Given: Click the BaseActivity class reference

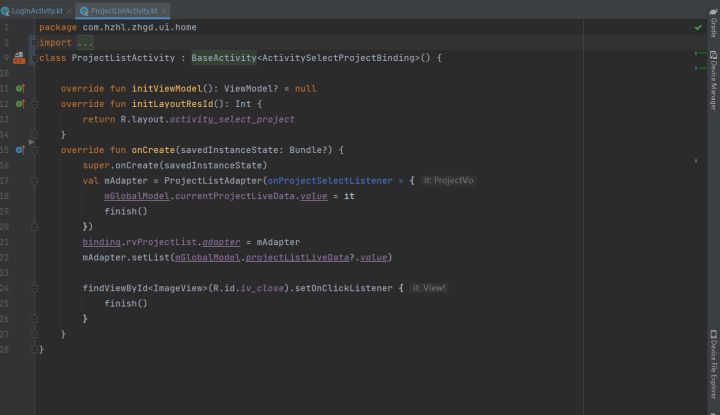Looking at the screenshot, I should pyautogui.click(x=224, y=58).
